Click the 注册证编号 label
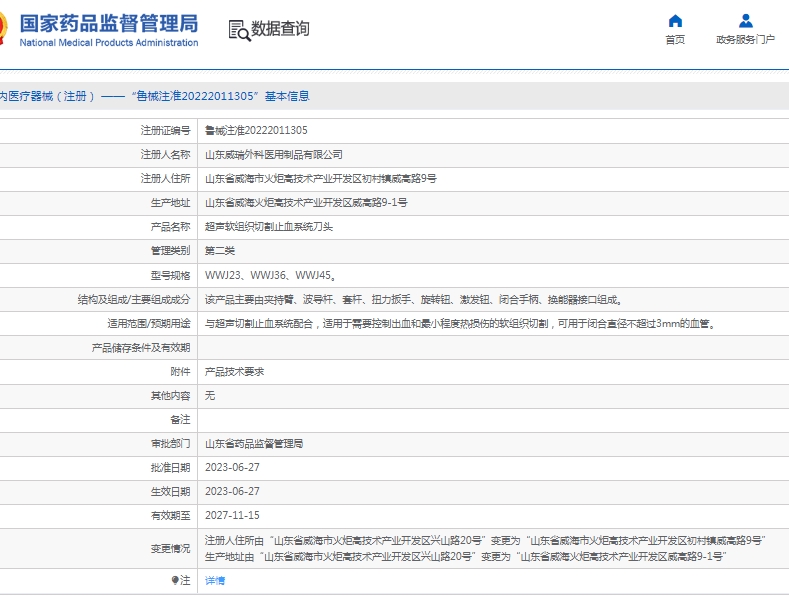The height and width of the screenshot is (599, 789). (x=166, y=131)
